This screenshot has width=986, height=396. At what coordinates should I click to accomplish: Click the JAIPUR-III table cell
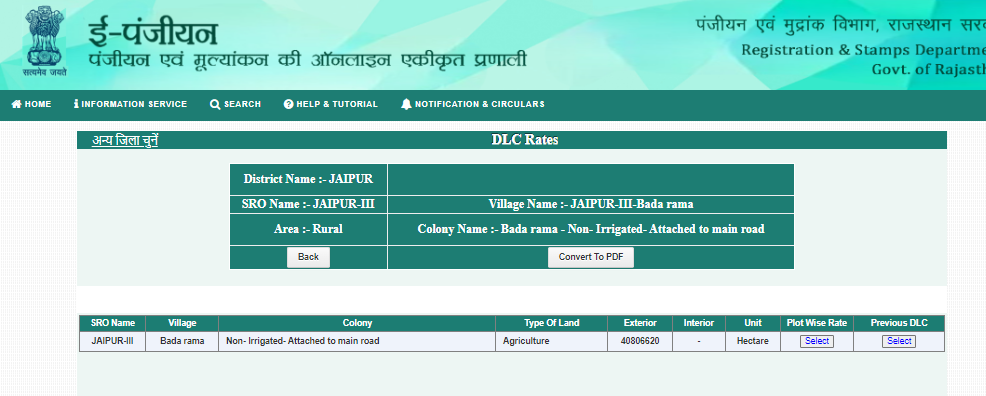(113, 341)
